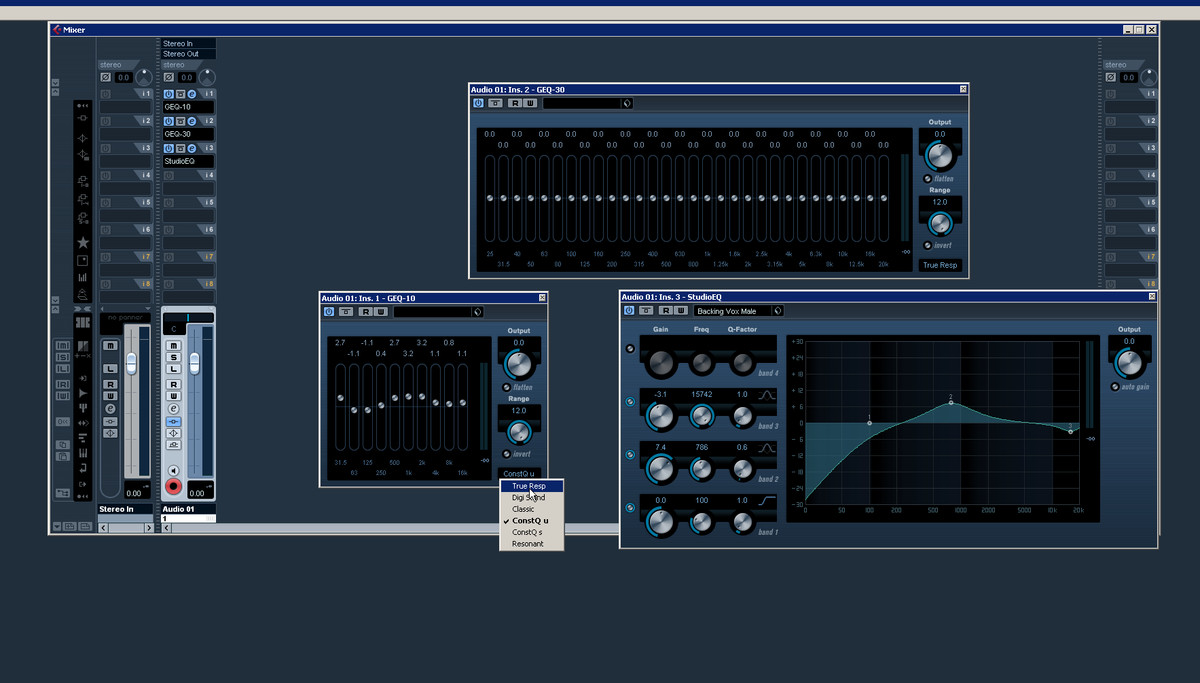Viewport: 1200px width, 683px height.
Task: Click GEQ-10 preset management icon
Action: click(x=478, y=312)
